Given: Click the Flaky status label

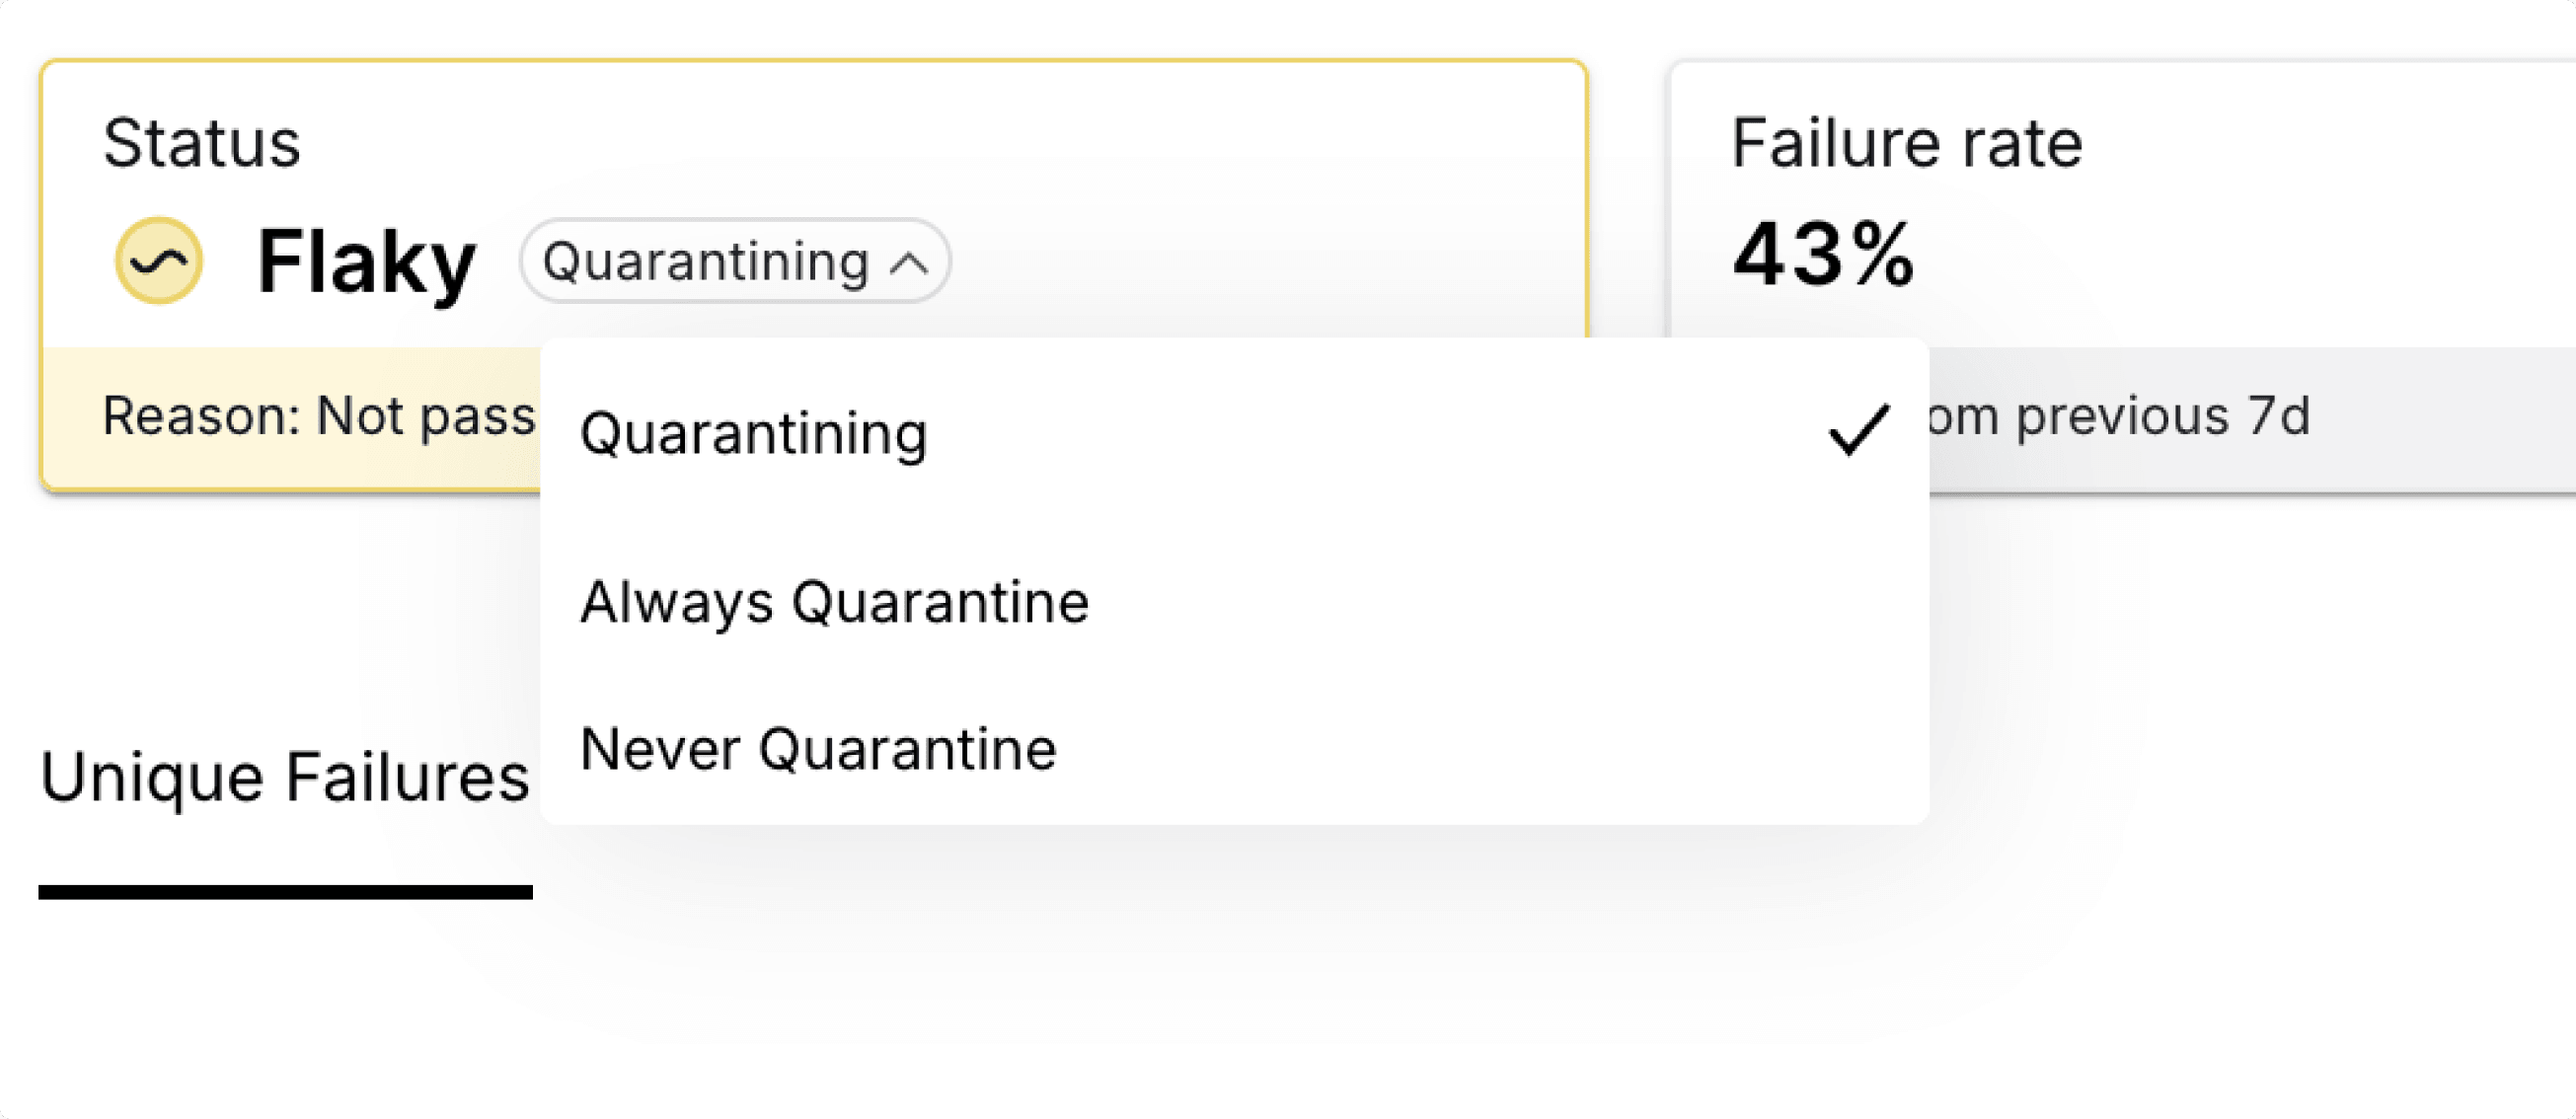Looking at the screenshot, I should point(366,262).
